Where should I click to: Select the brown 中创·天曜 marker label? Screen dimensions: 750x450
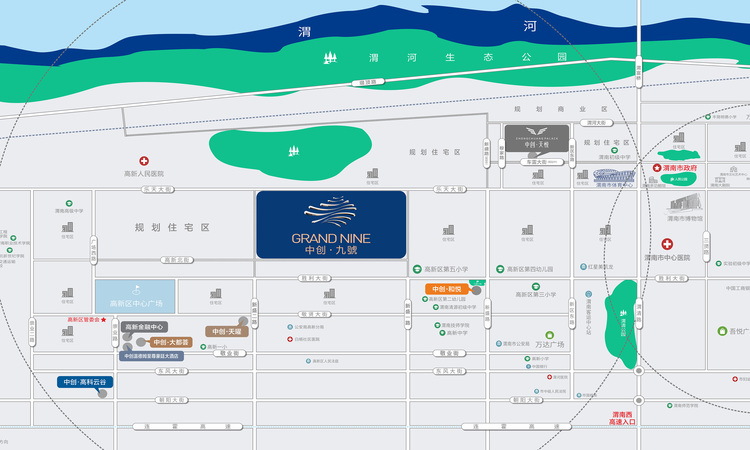(227, 331)
